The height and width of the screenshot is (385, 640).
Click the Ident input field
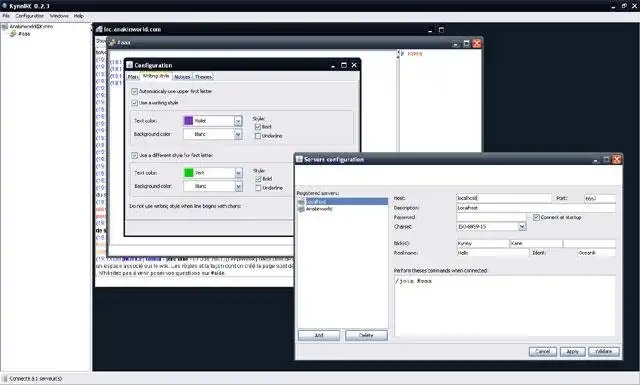[x=596, y=253]
